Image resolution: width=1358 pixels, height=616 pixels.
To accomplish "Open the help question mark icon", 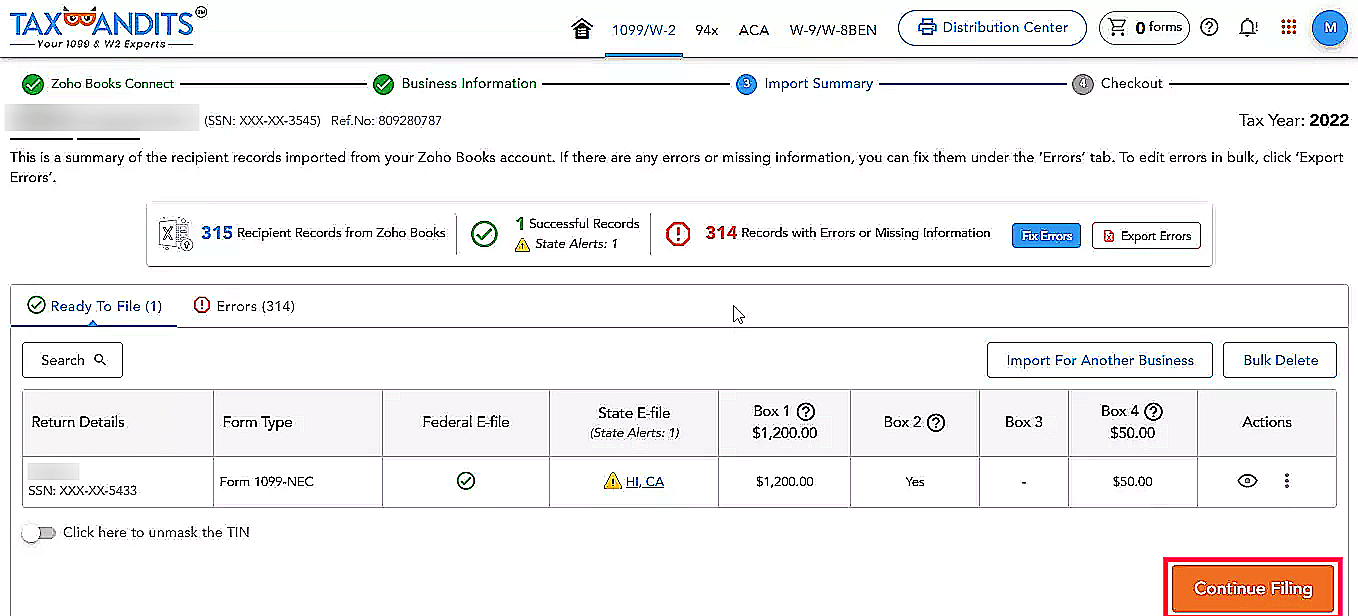I will (x=1209, y=28).
